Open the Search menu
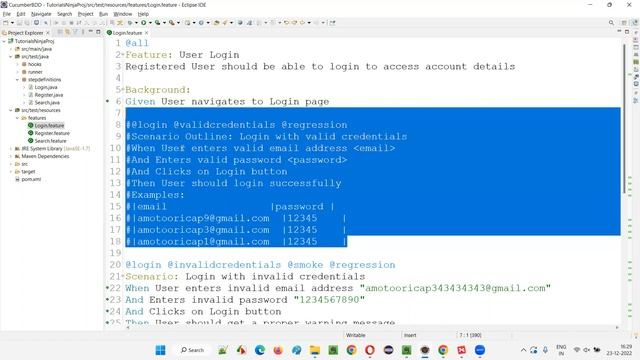 coord(64,14)
